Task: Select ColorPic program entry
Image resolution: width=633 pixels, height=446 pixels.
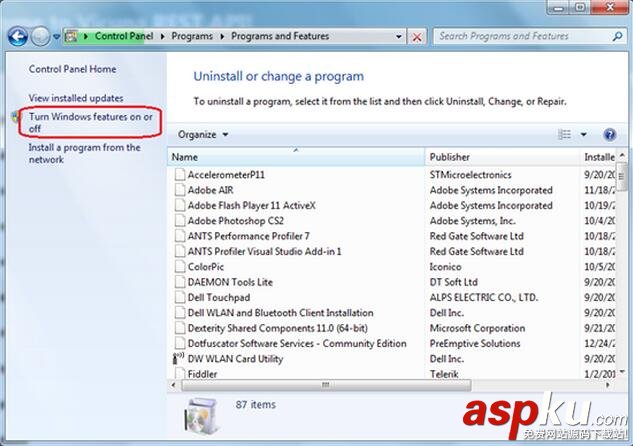Action: (x=205, y=267)
